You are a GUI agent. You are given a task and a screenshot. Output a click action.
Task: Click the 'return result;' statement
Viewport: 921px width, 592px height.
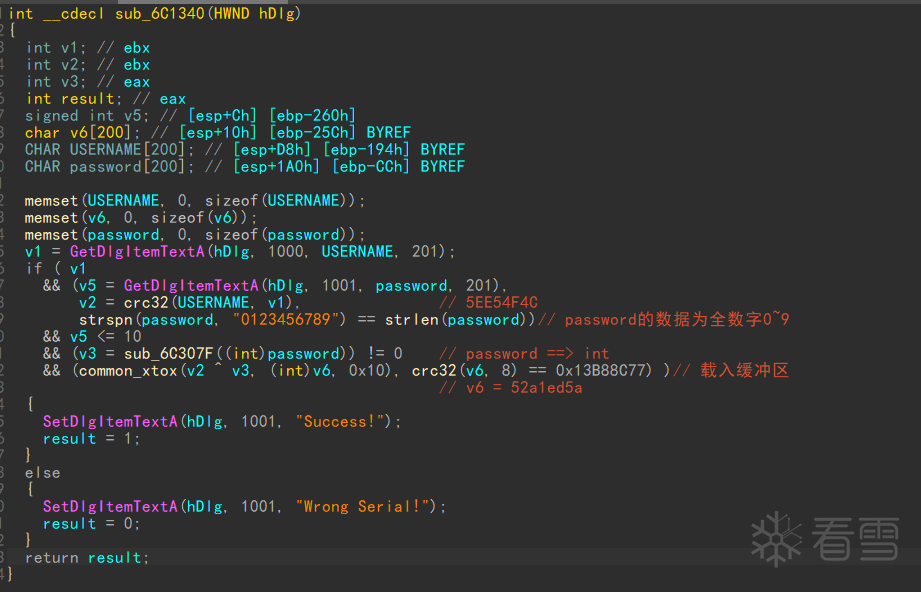[87, 558]
